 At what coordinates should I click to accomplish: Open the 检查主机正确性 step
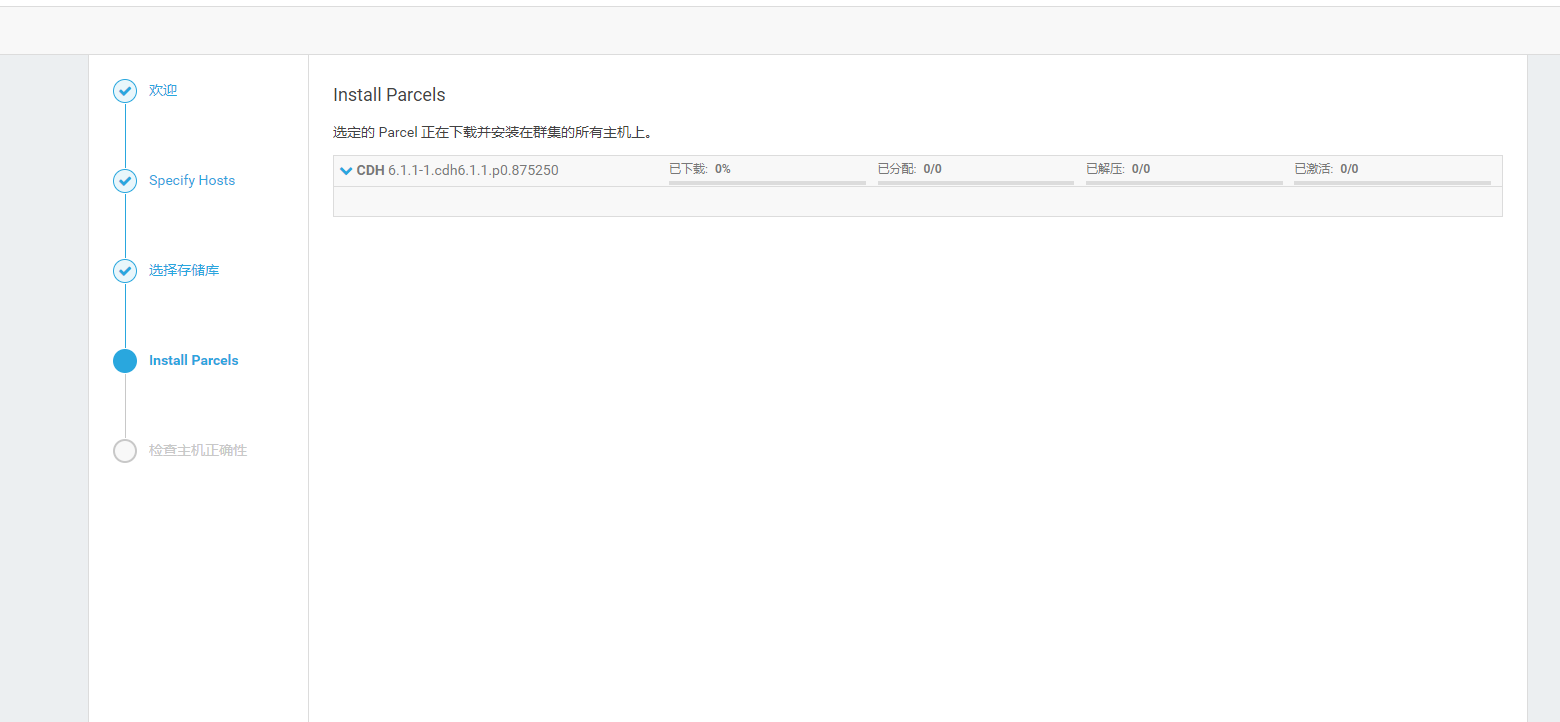195,450
